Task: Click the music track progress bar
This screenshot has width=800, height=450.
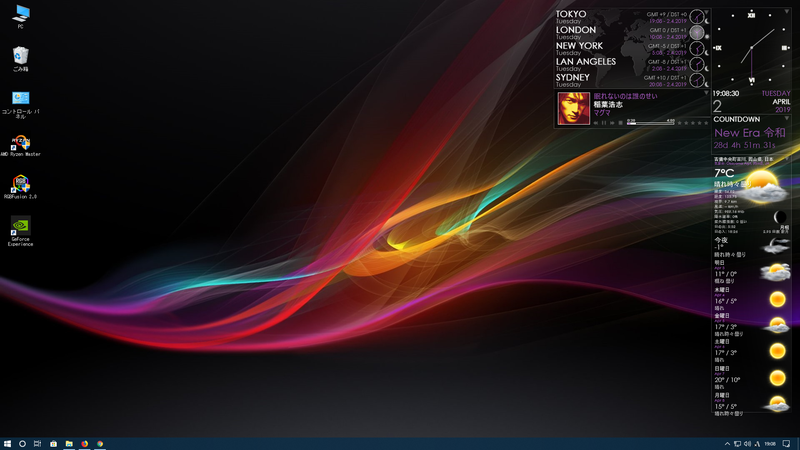Action: pyautogui.click(x=650, y=123)
